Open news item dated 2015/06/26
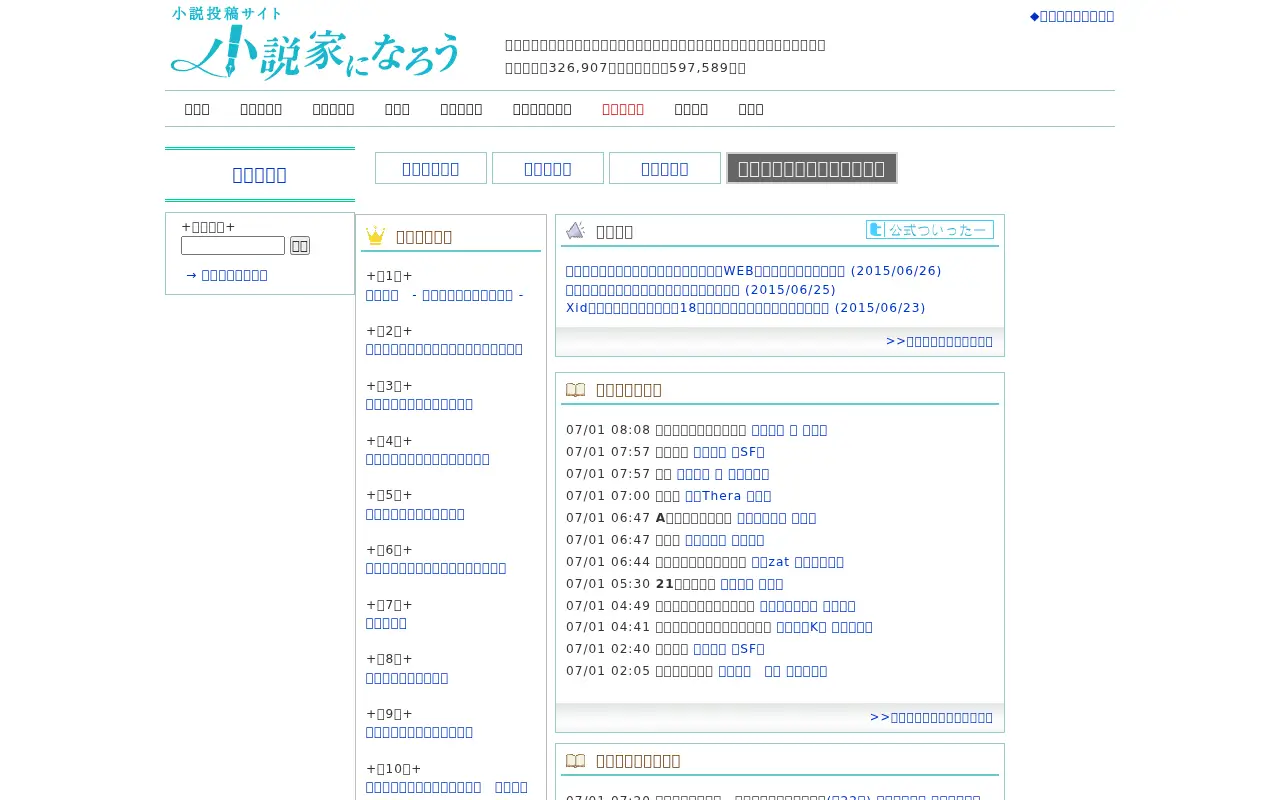The image size is (1280, 800). [754, 271]
